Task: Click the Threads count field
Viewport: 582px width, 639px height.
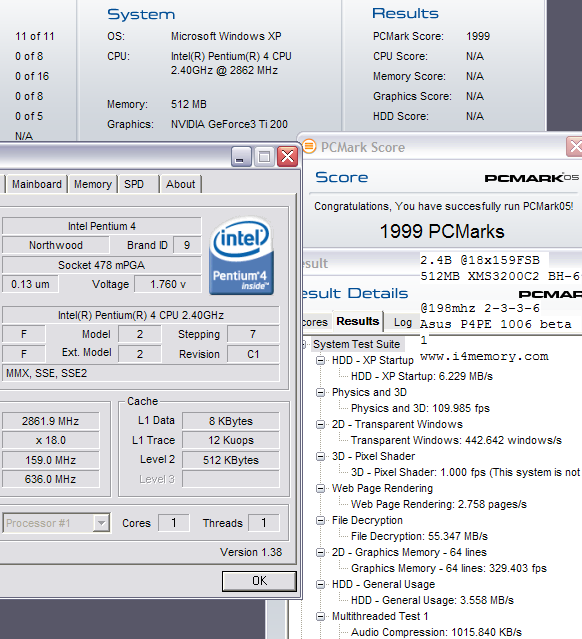Action: [264, 523]
